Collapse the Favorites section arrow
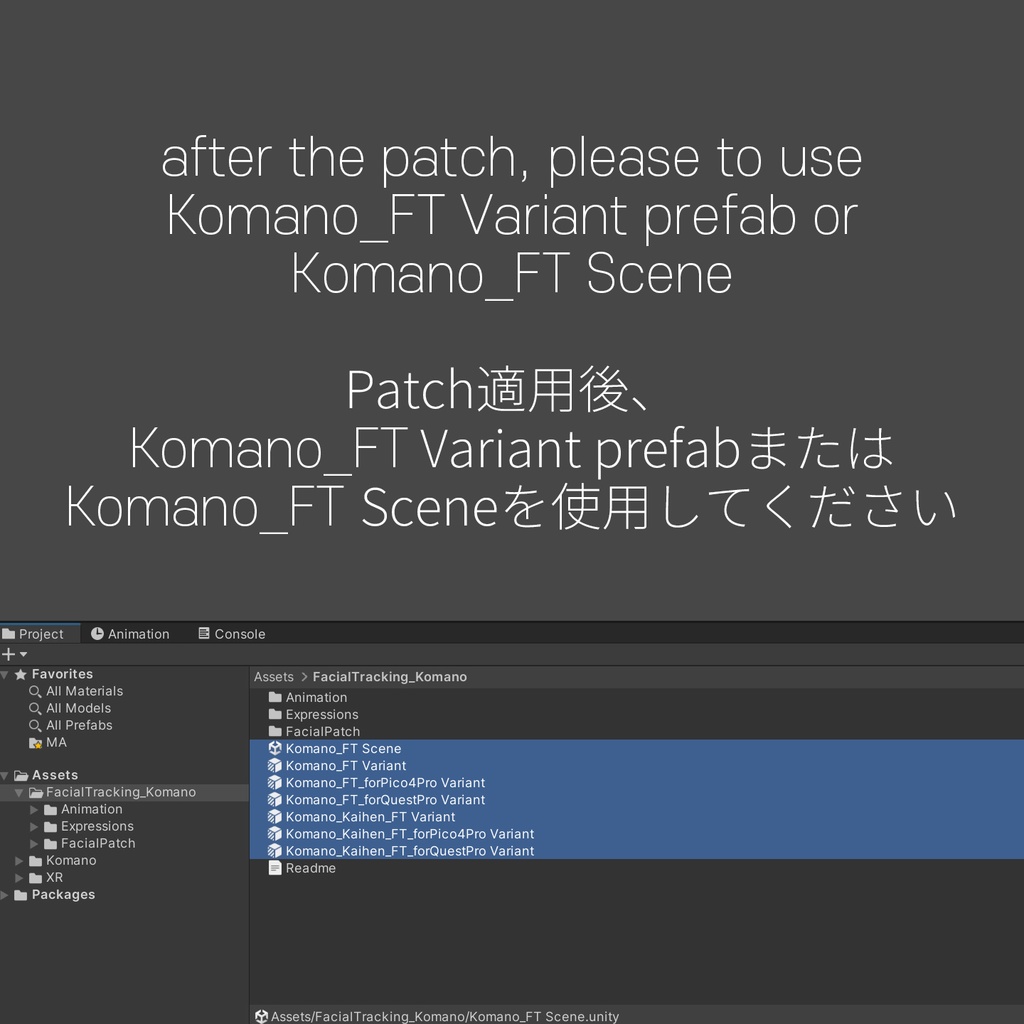This screenshot has width=1024, height=1024. 5,674
